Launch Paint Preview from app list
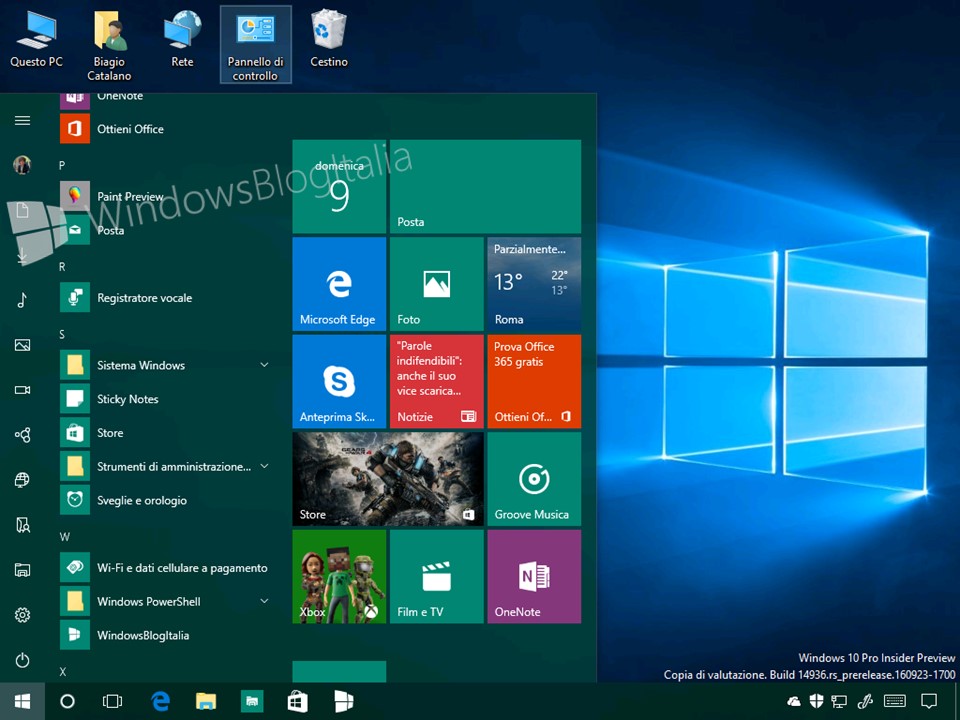 (165, 196)
